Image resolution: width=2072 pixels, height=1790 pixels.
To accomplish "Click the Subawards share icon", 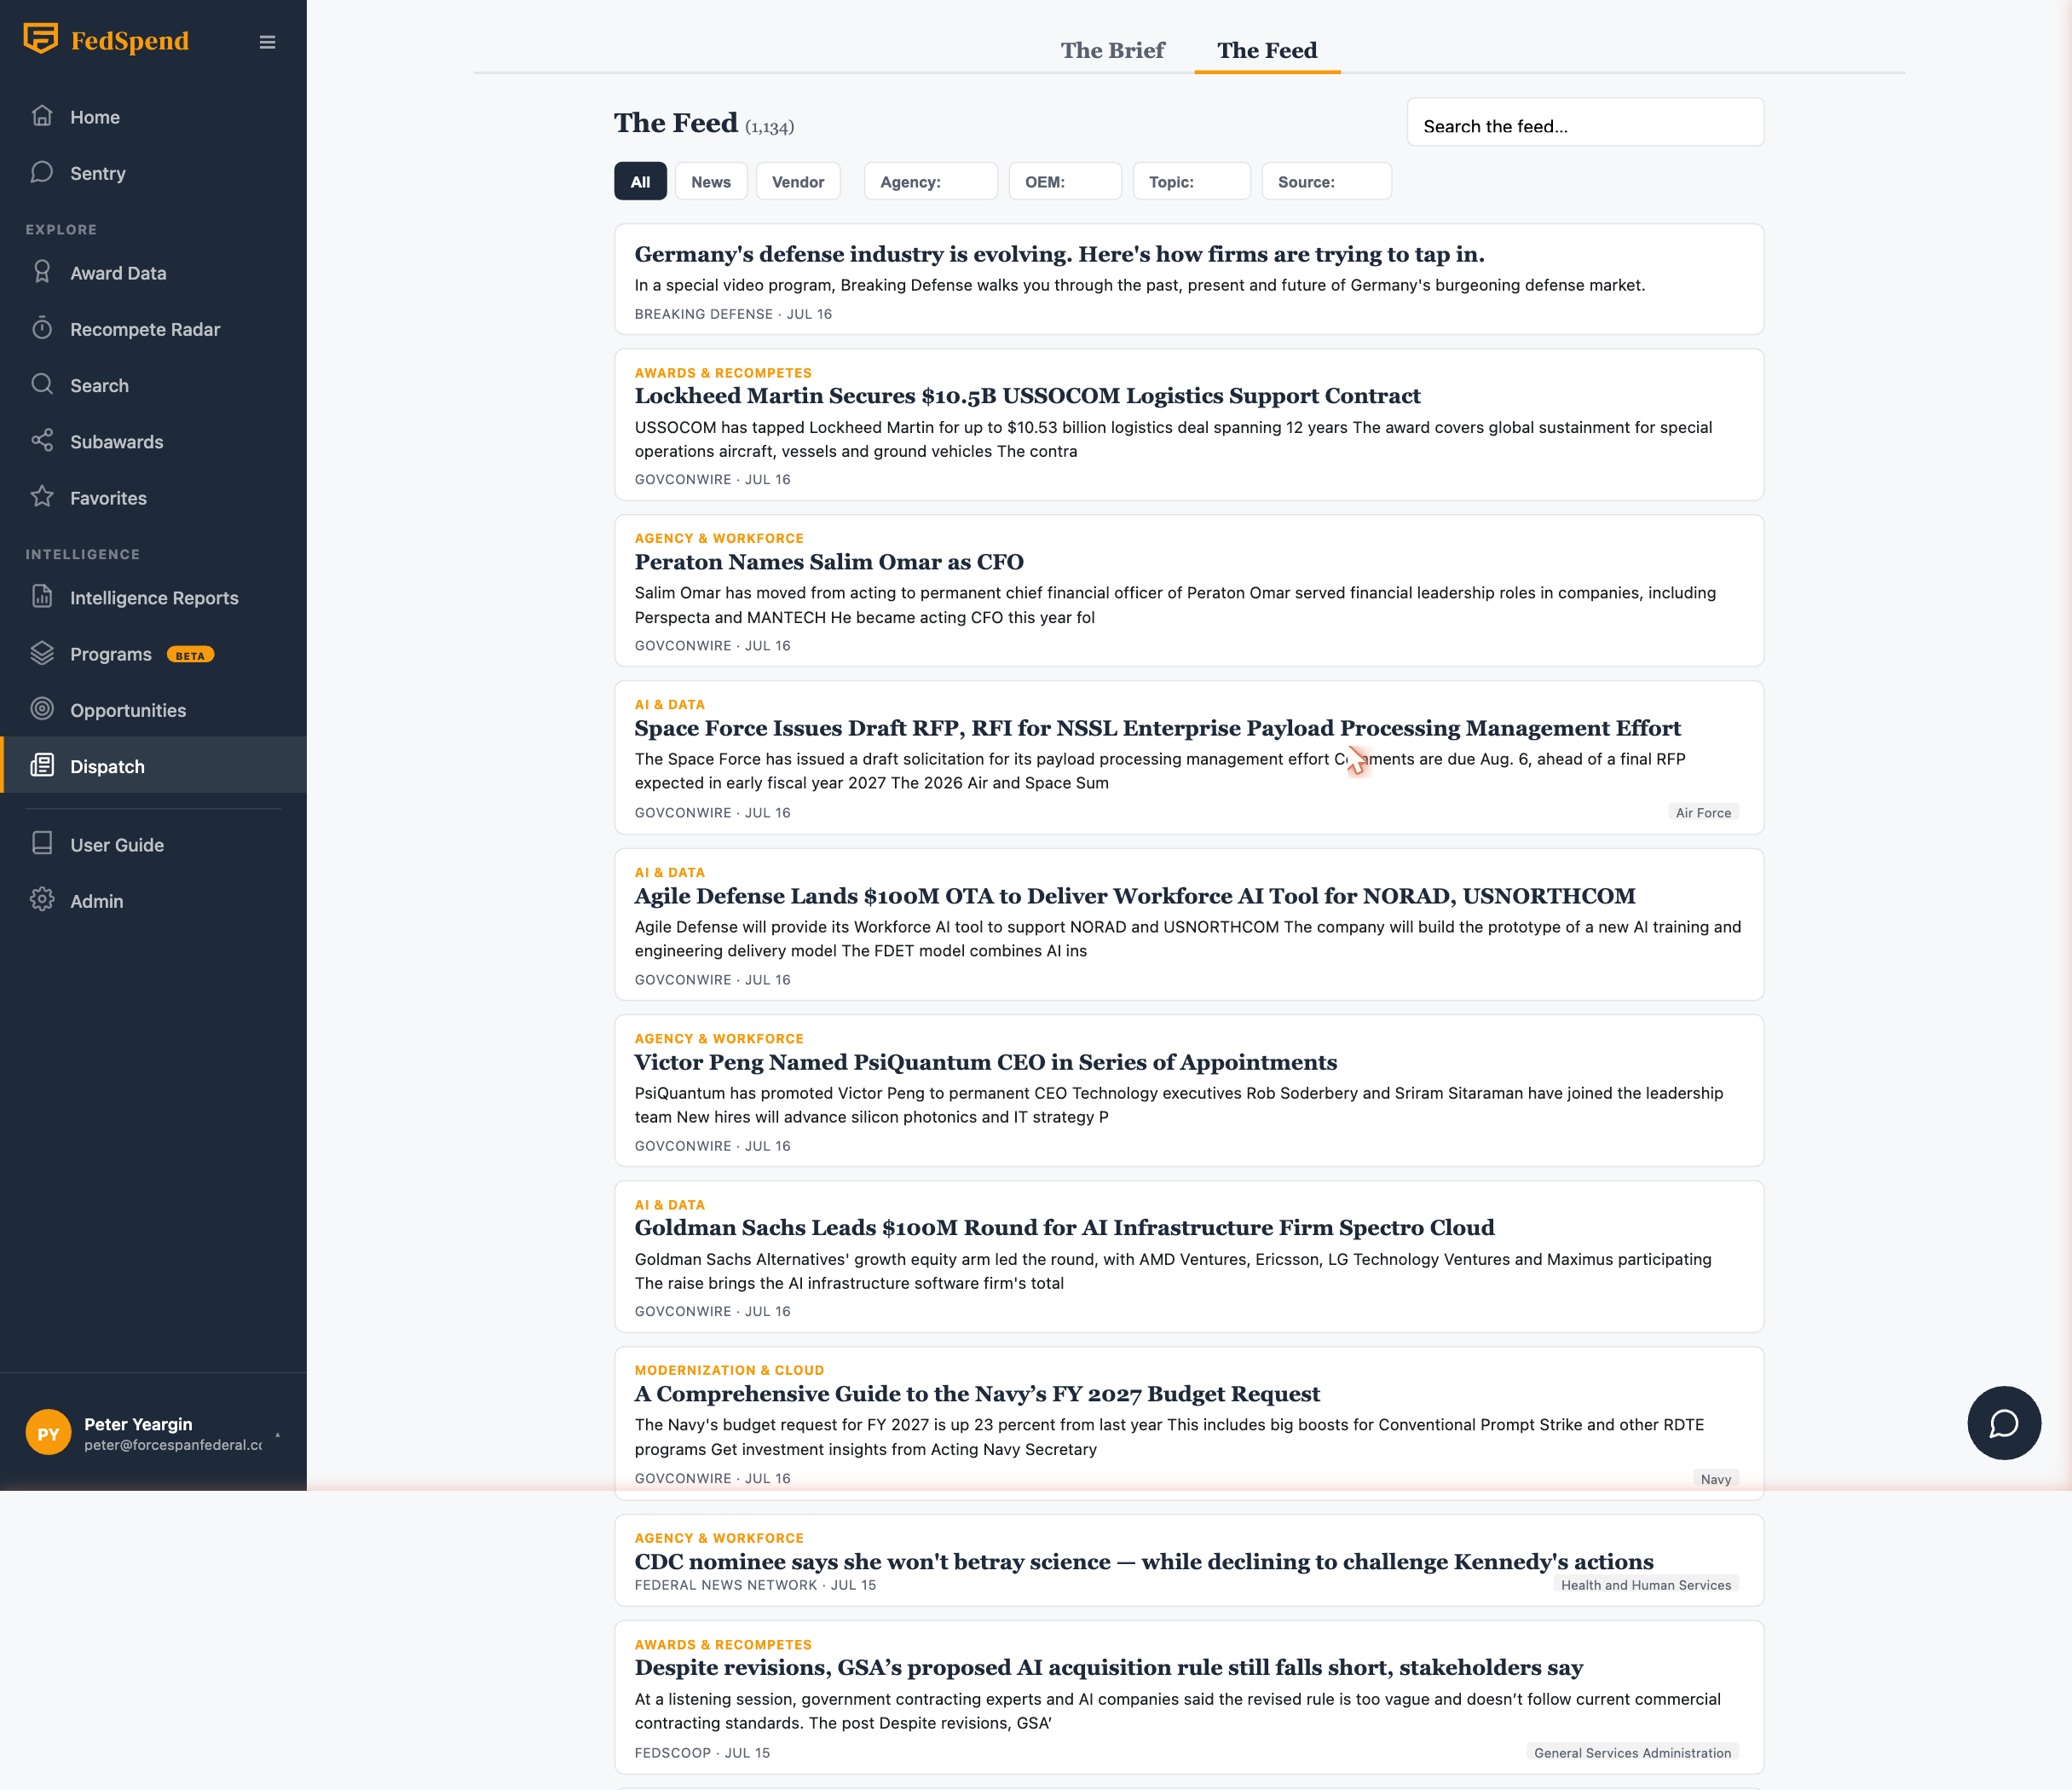I will (42, 440).
